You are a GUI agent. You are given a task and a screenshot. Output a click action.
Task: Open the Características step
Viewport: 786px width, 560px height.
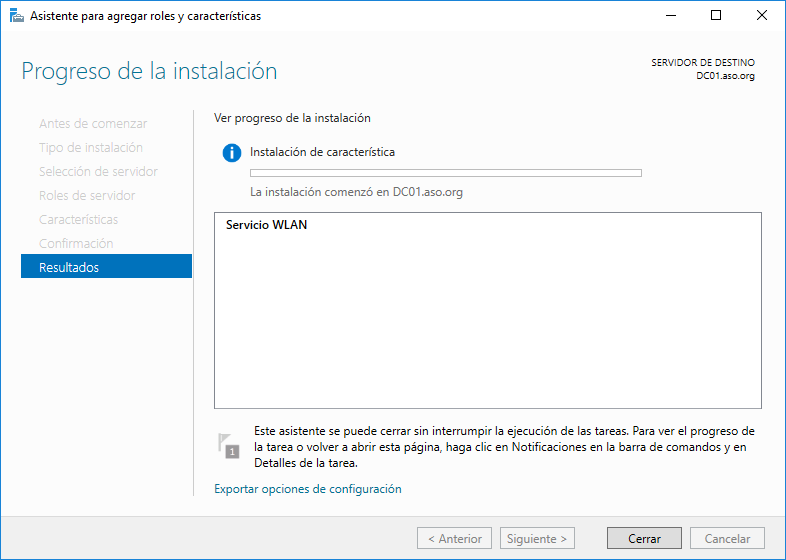click(x=78, y=219)
